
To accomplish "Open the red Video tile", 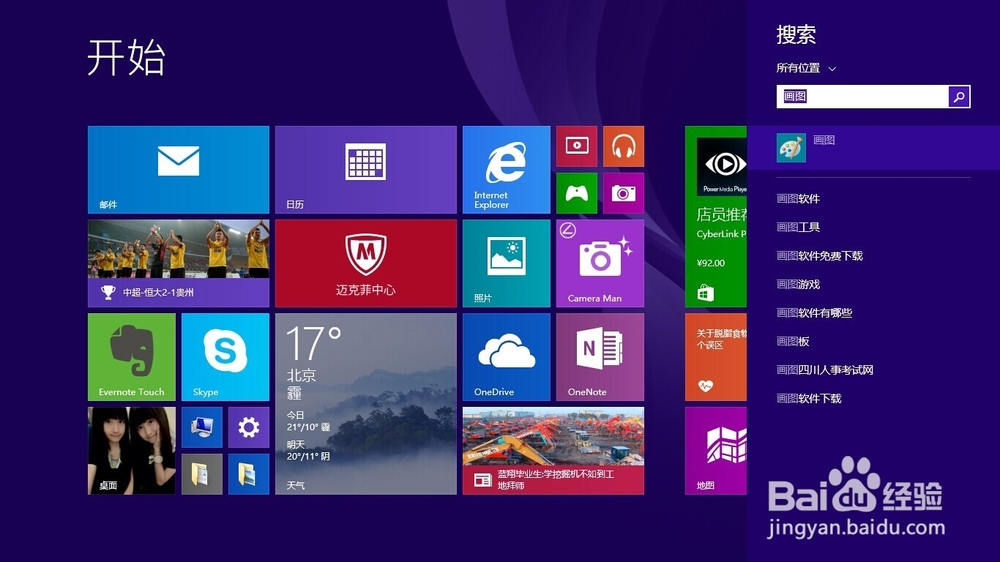I will pos(577,146).
